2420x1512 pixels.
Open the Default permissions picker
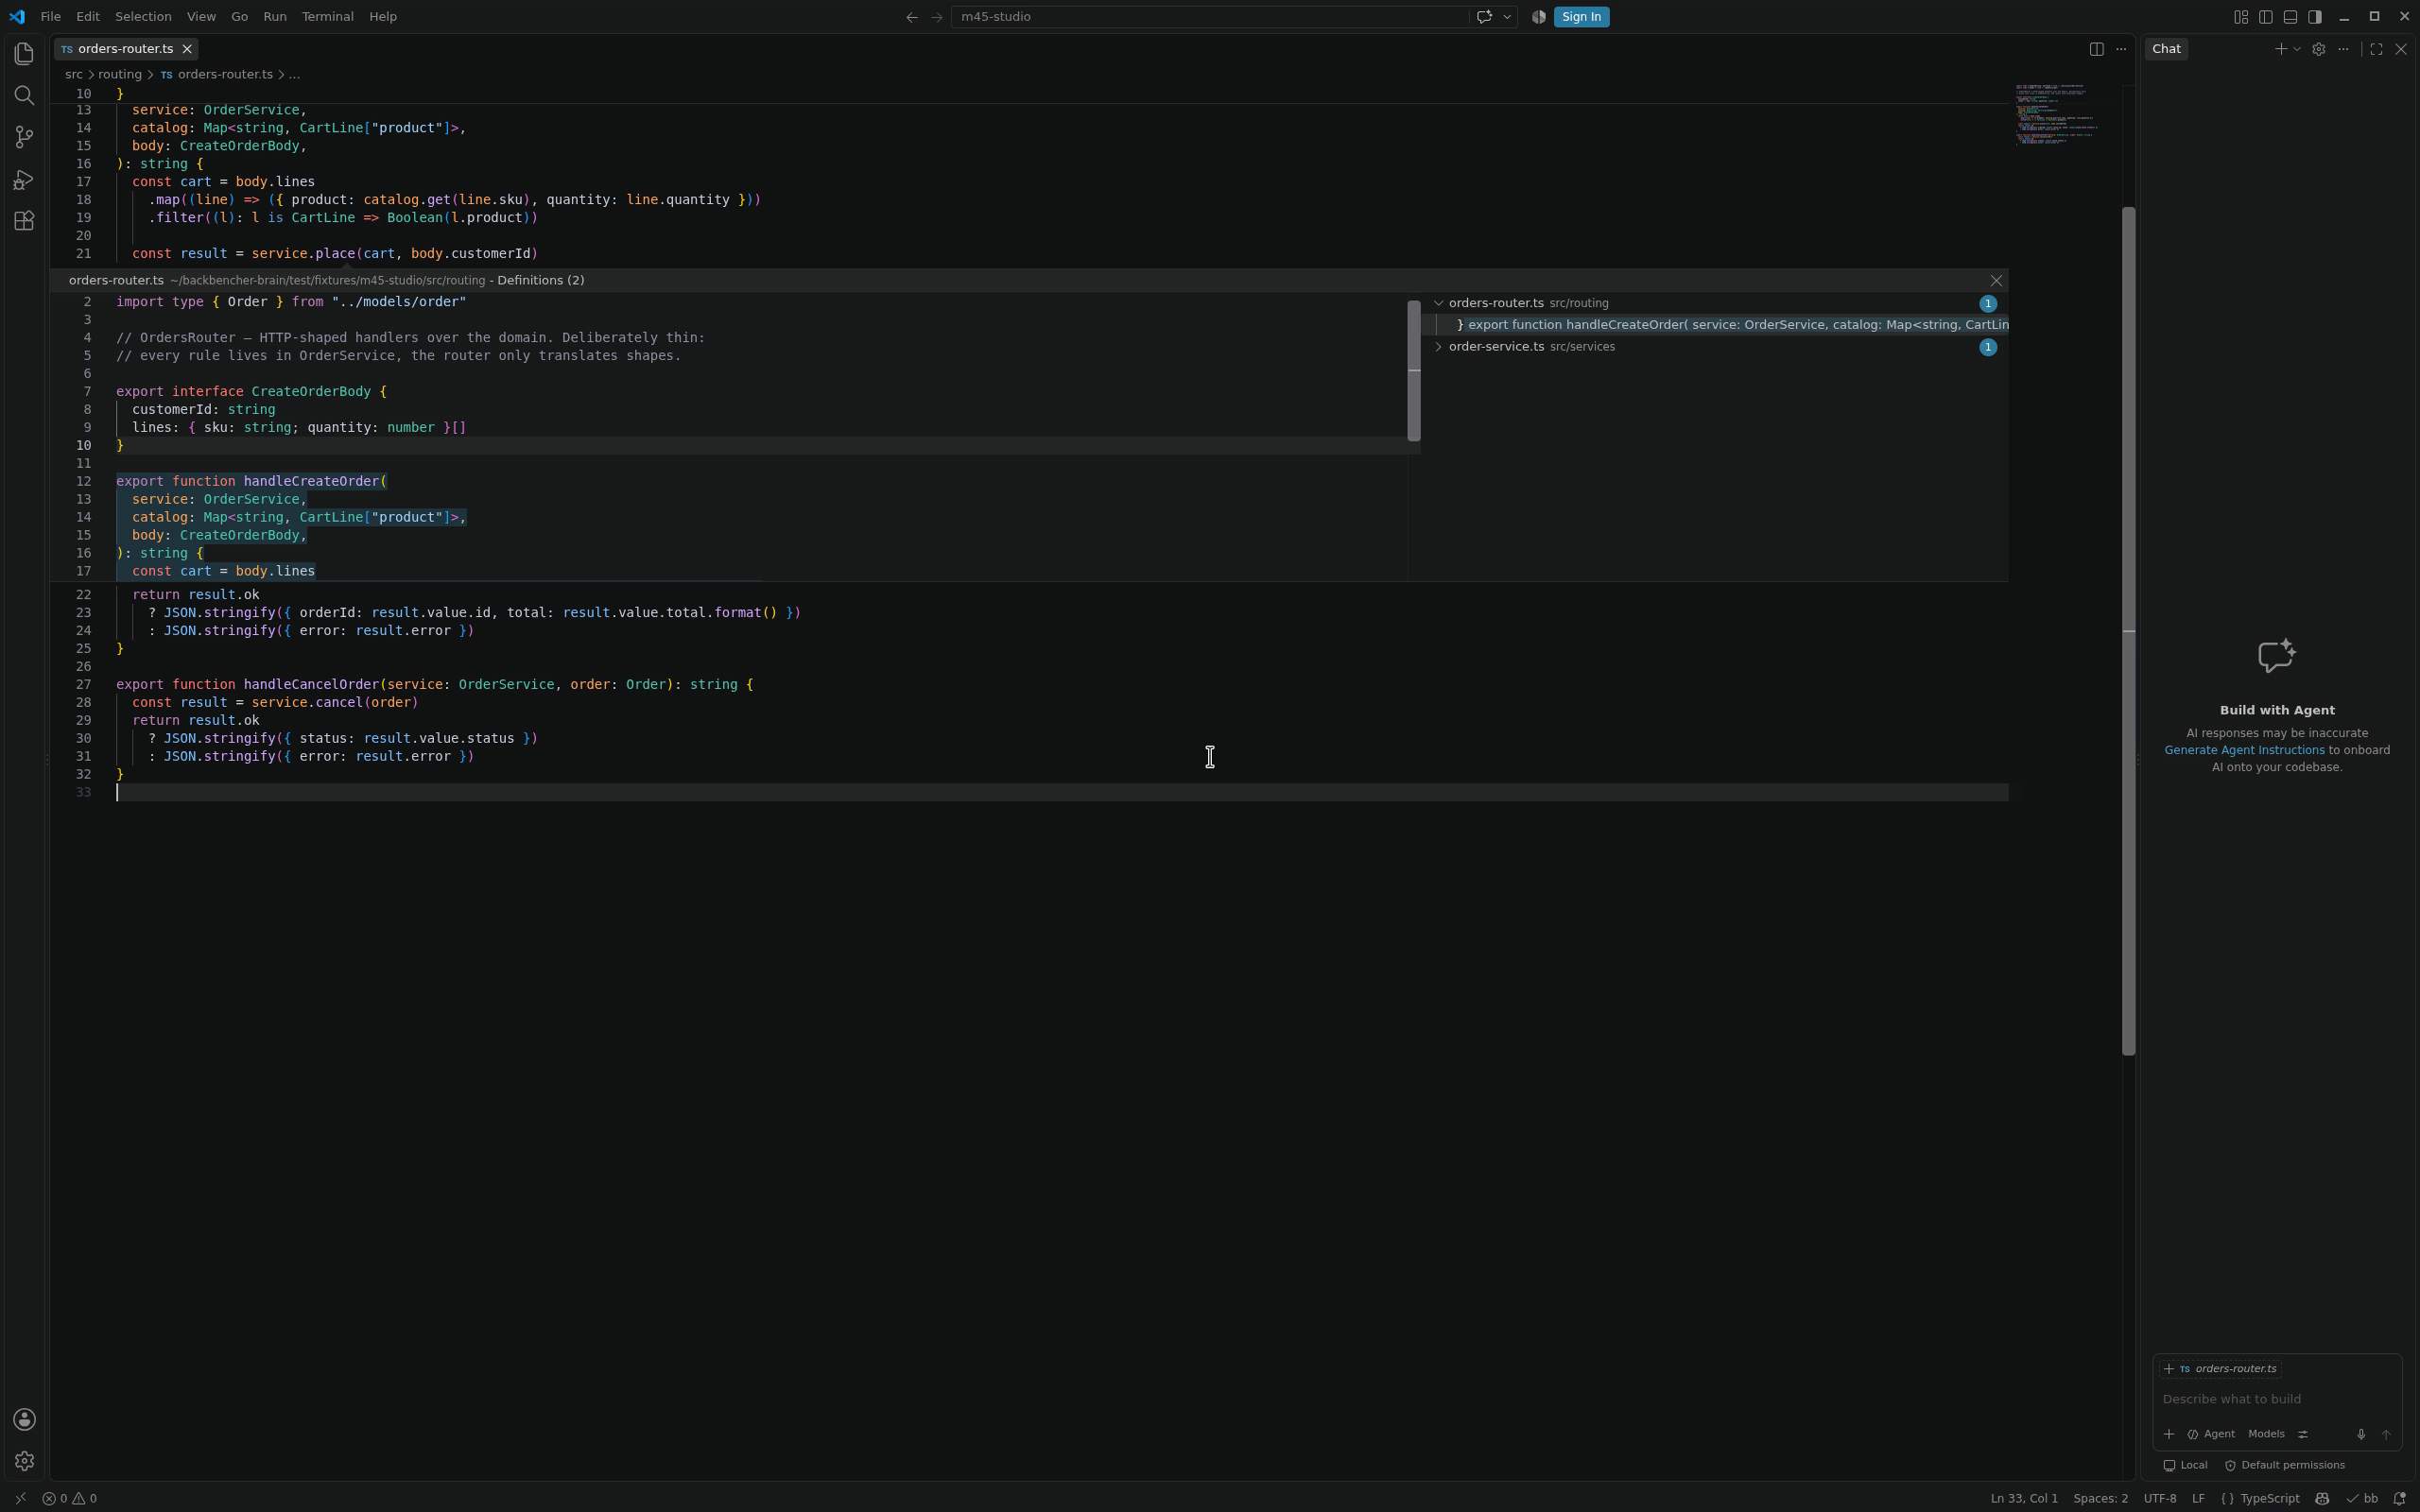click(x=2285, y=1465)
